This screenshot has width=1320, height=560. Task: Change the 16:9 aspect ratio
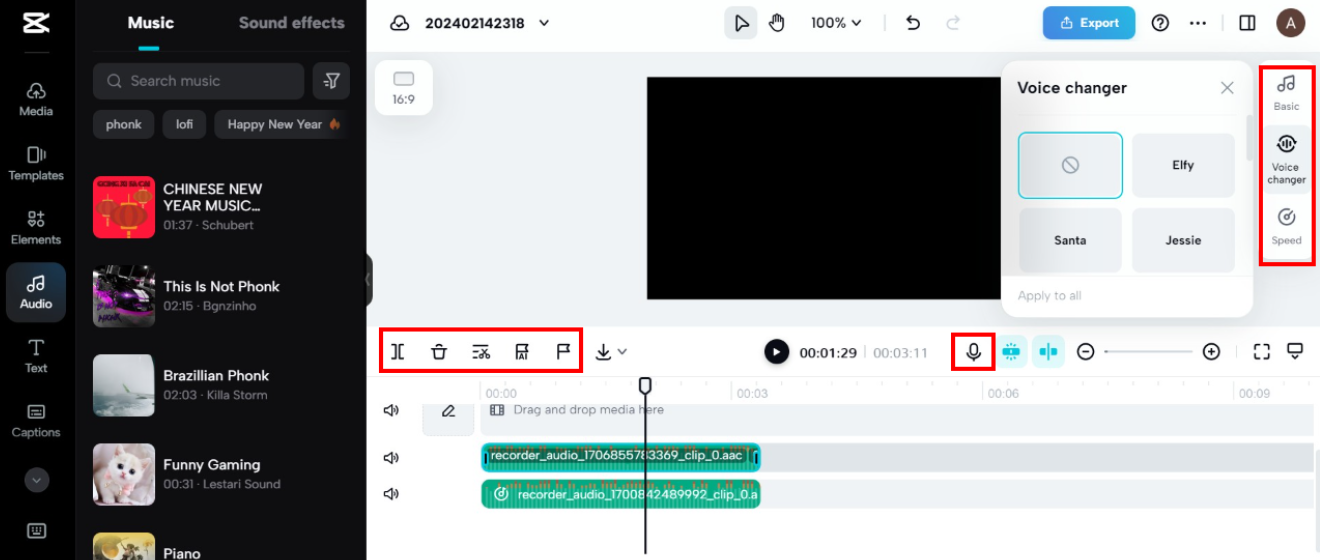[404, 87]
